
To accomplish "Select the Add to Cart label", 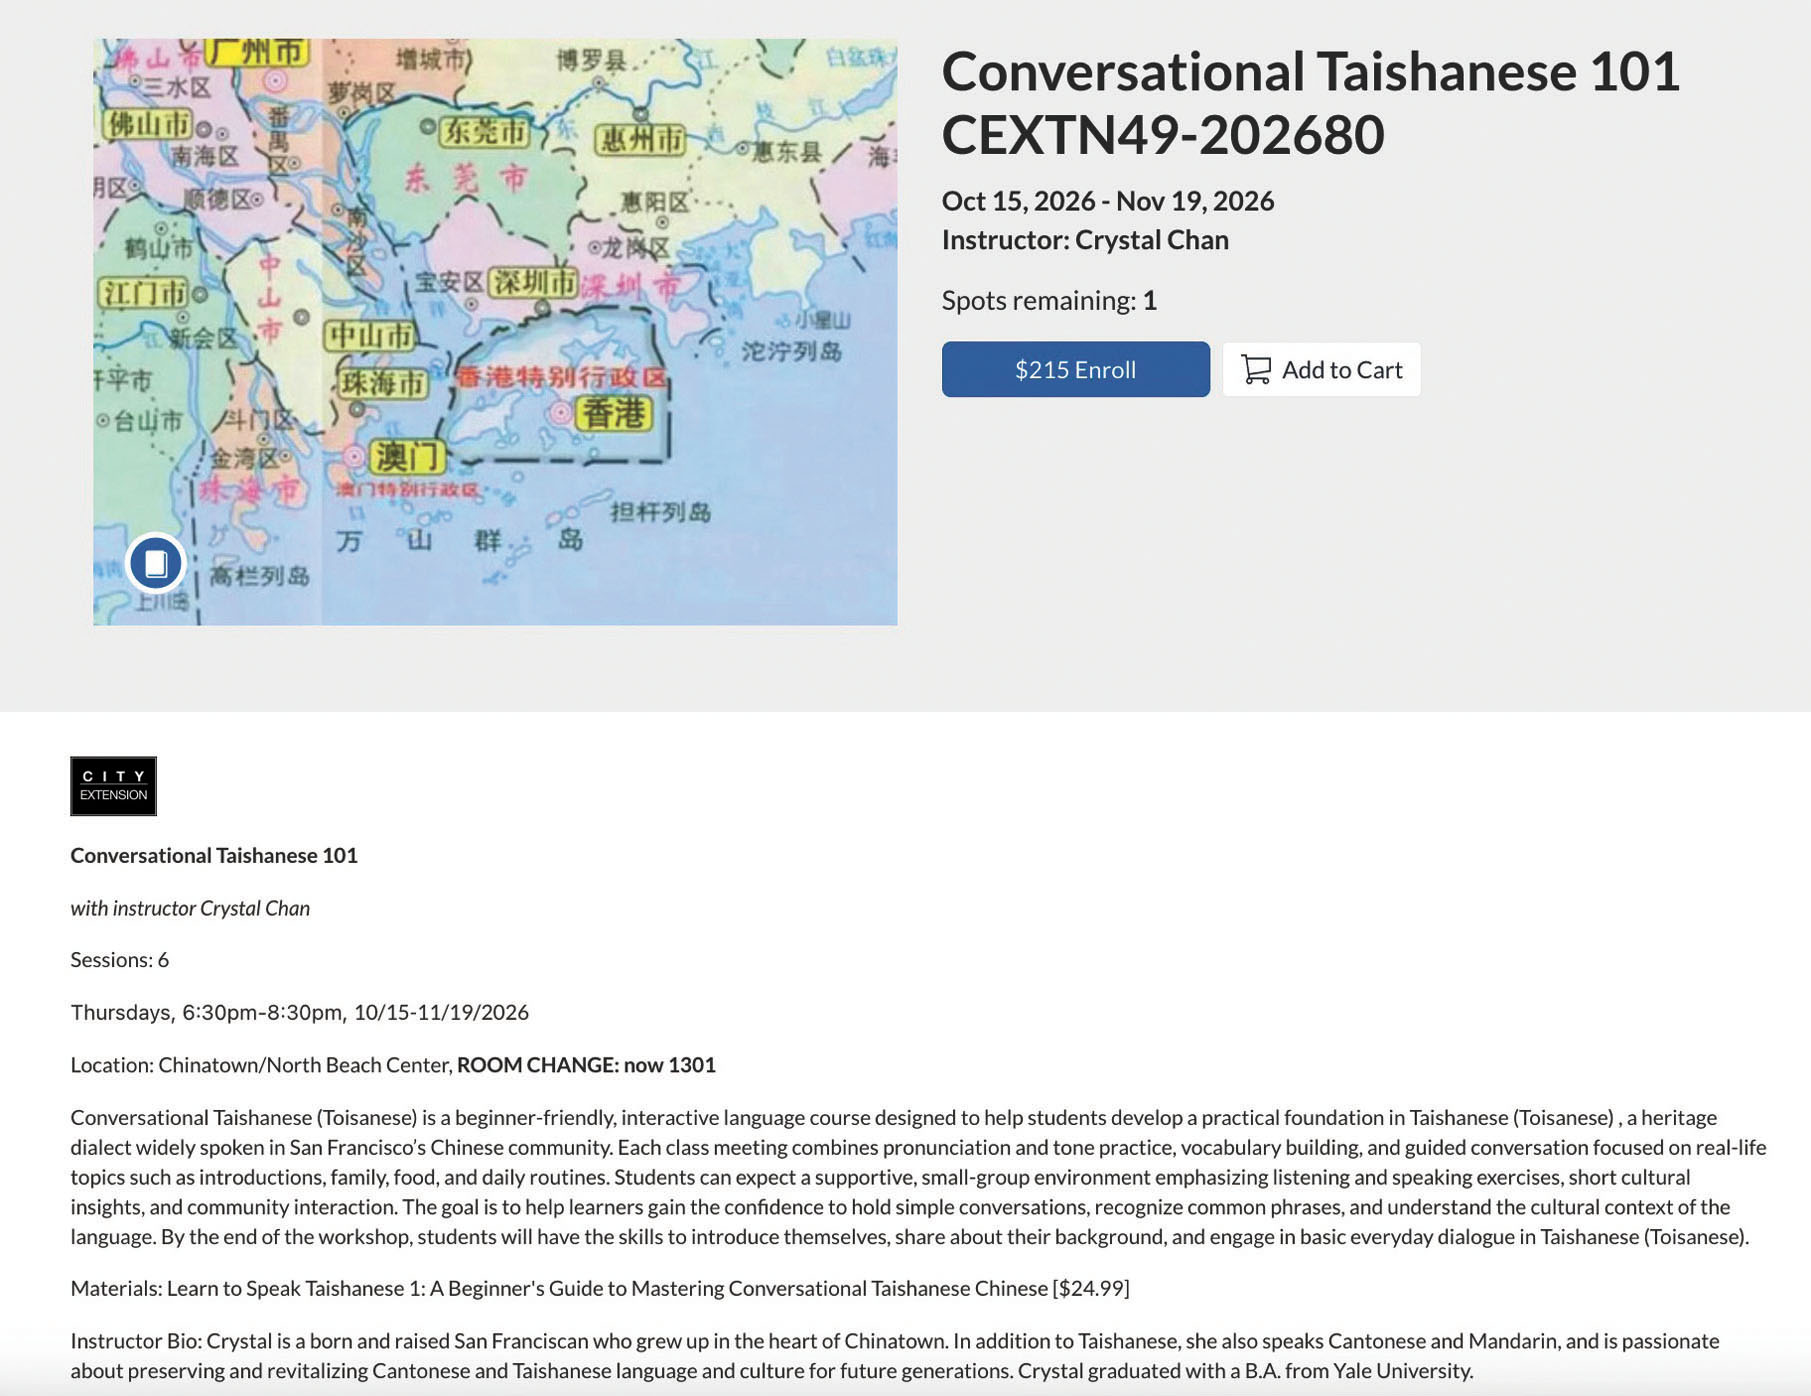I will [1342, 370].
